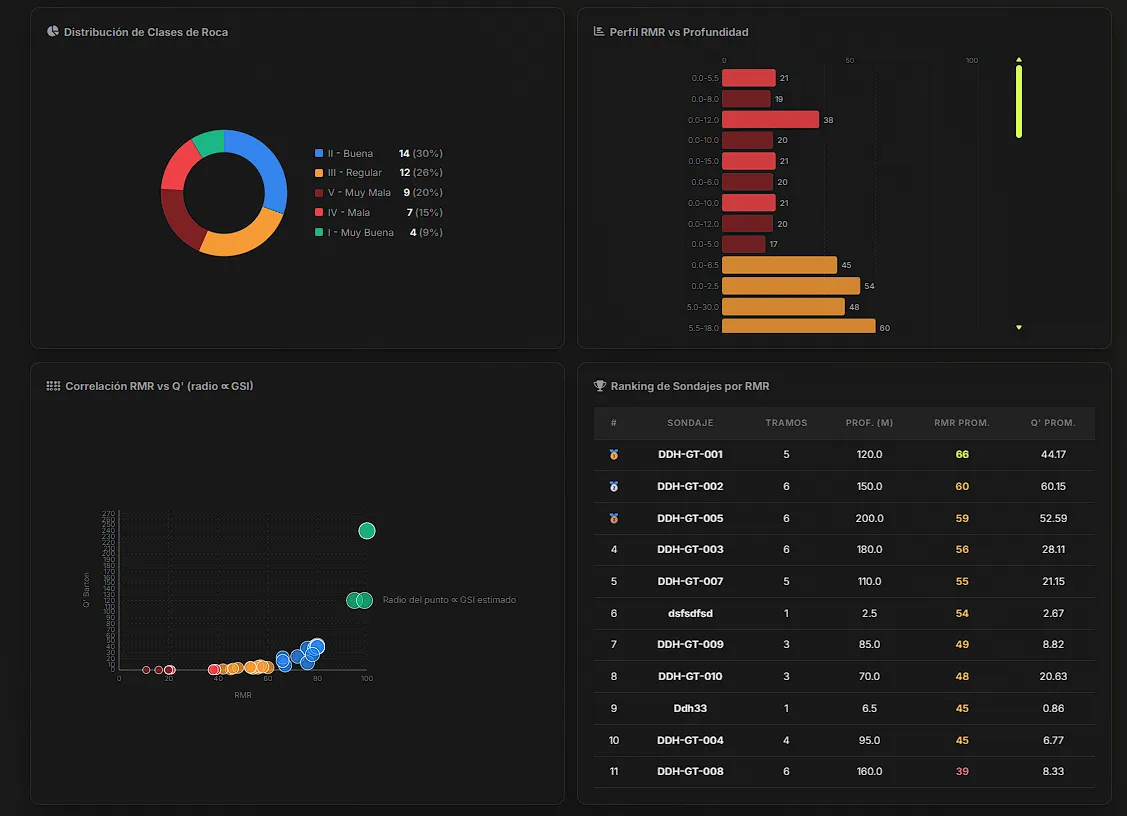Screen dimensions: 1127x816
Task: Click the down arrow of the RMR profile scroller
Action: click(x=1018, y=327)
